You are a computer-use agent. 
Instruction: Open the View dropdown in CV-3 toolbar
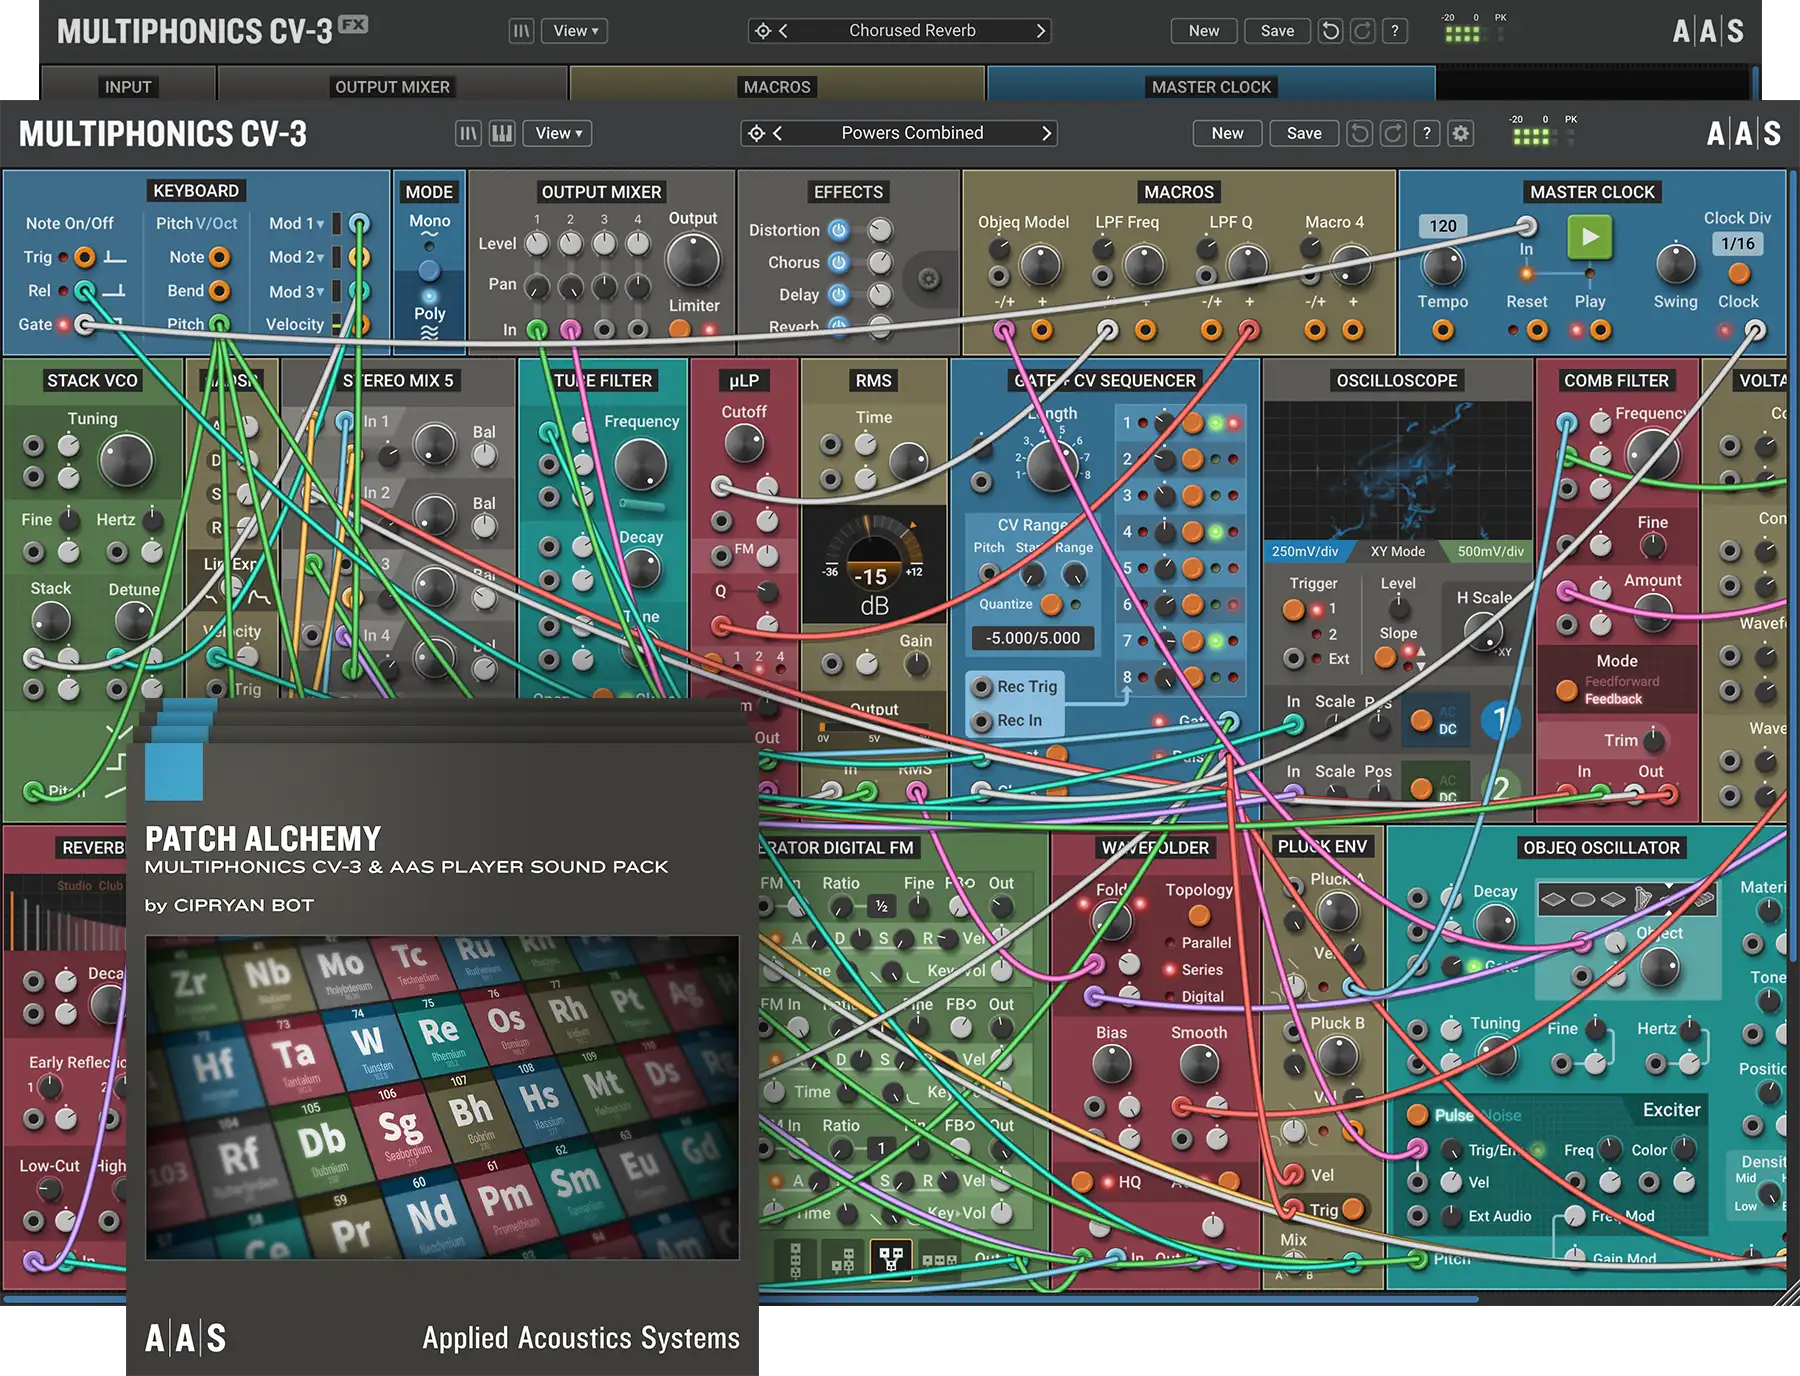(558, 133)
